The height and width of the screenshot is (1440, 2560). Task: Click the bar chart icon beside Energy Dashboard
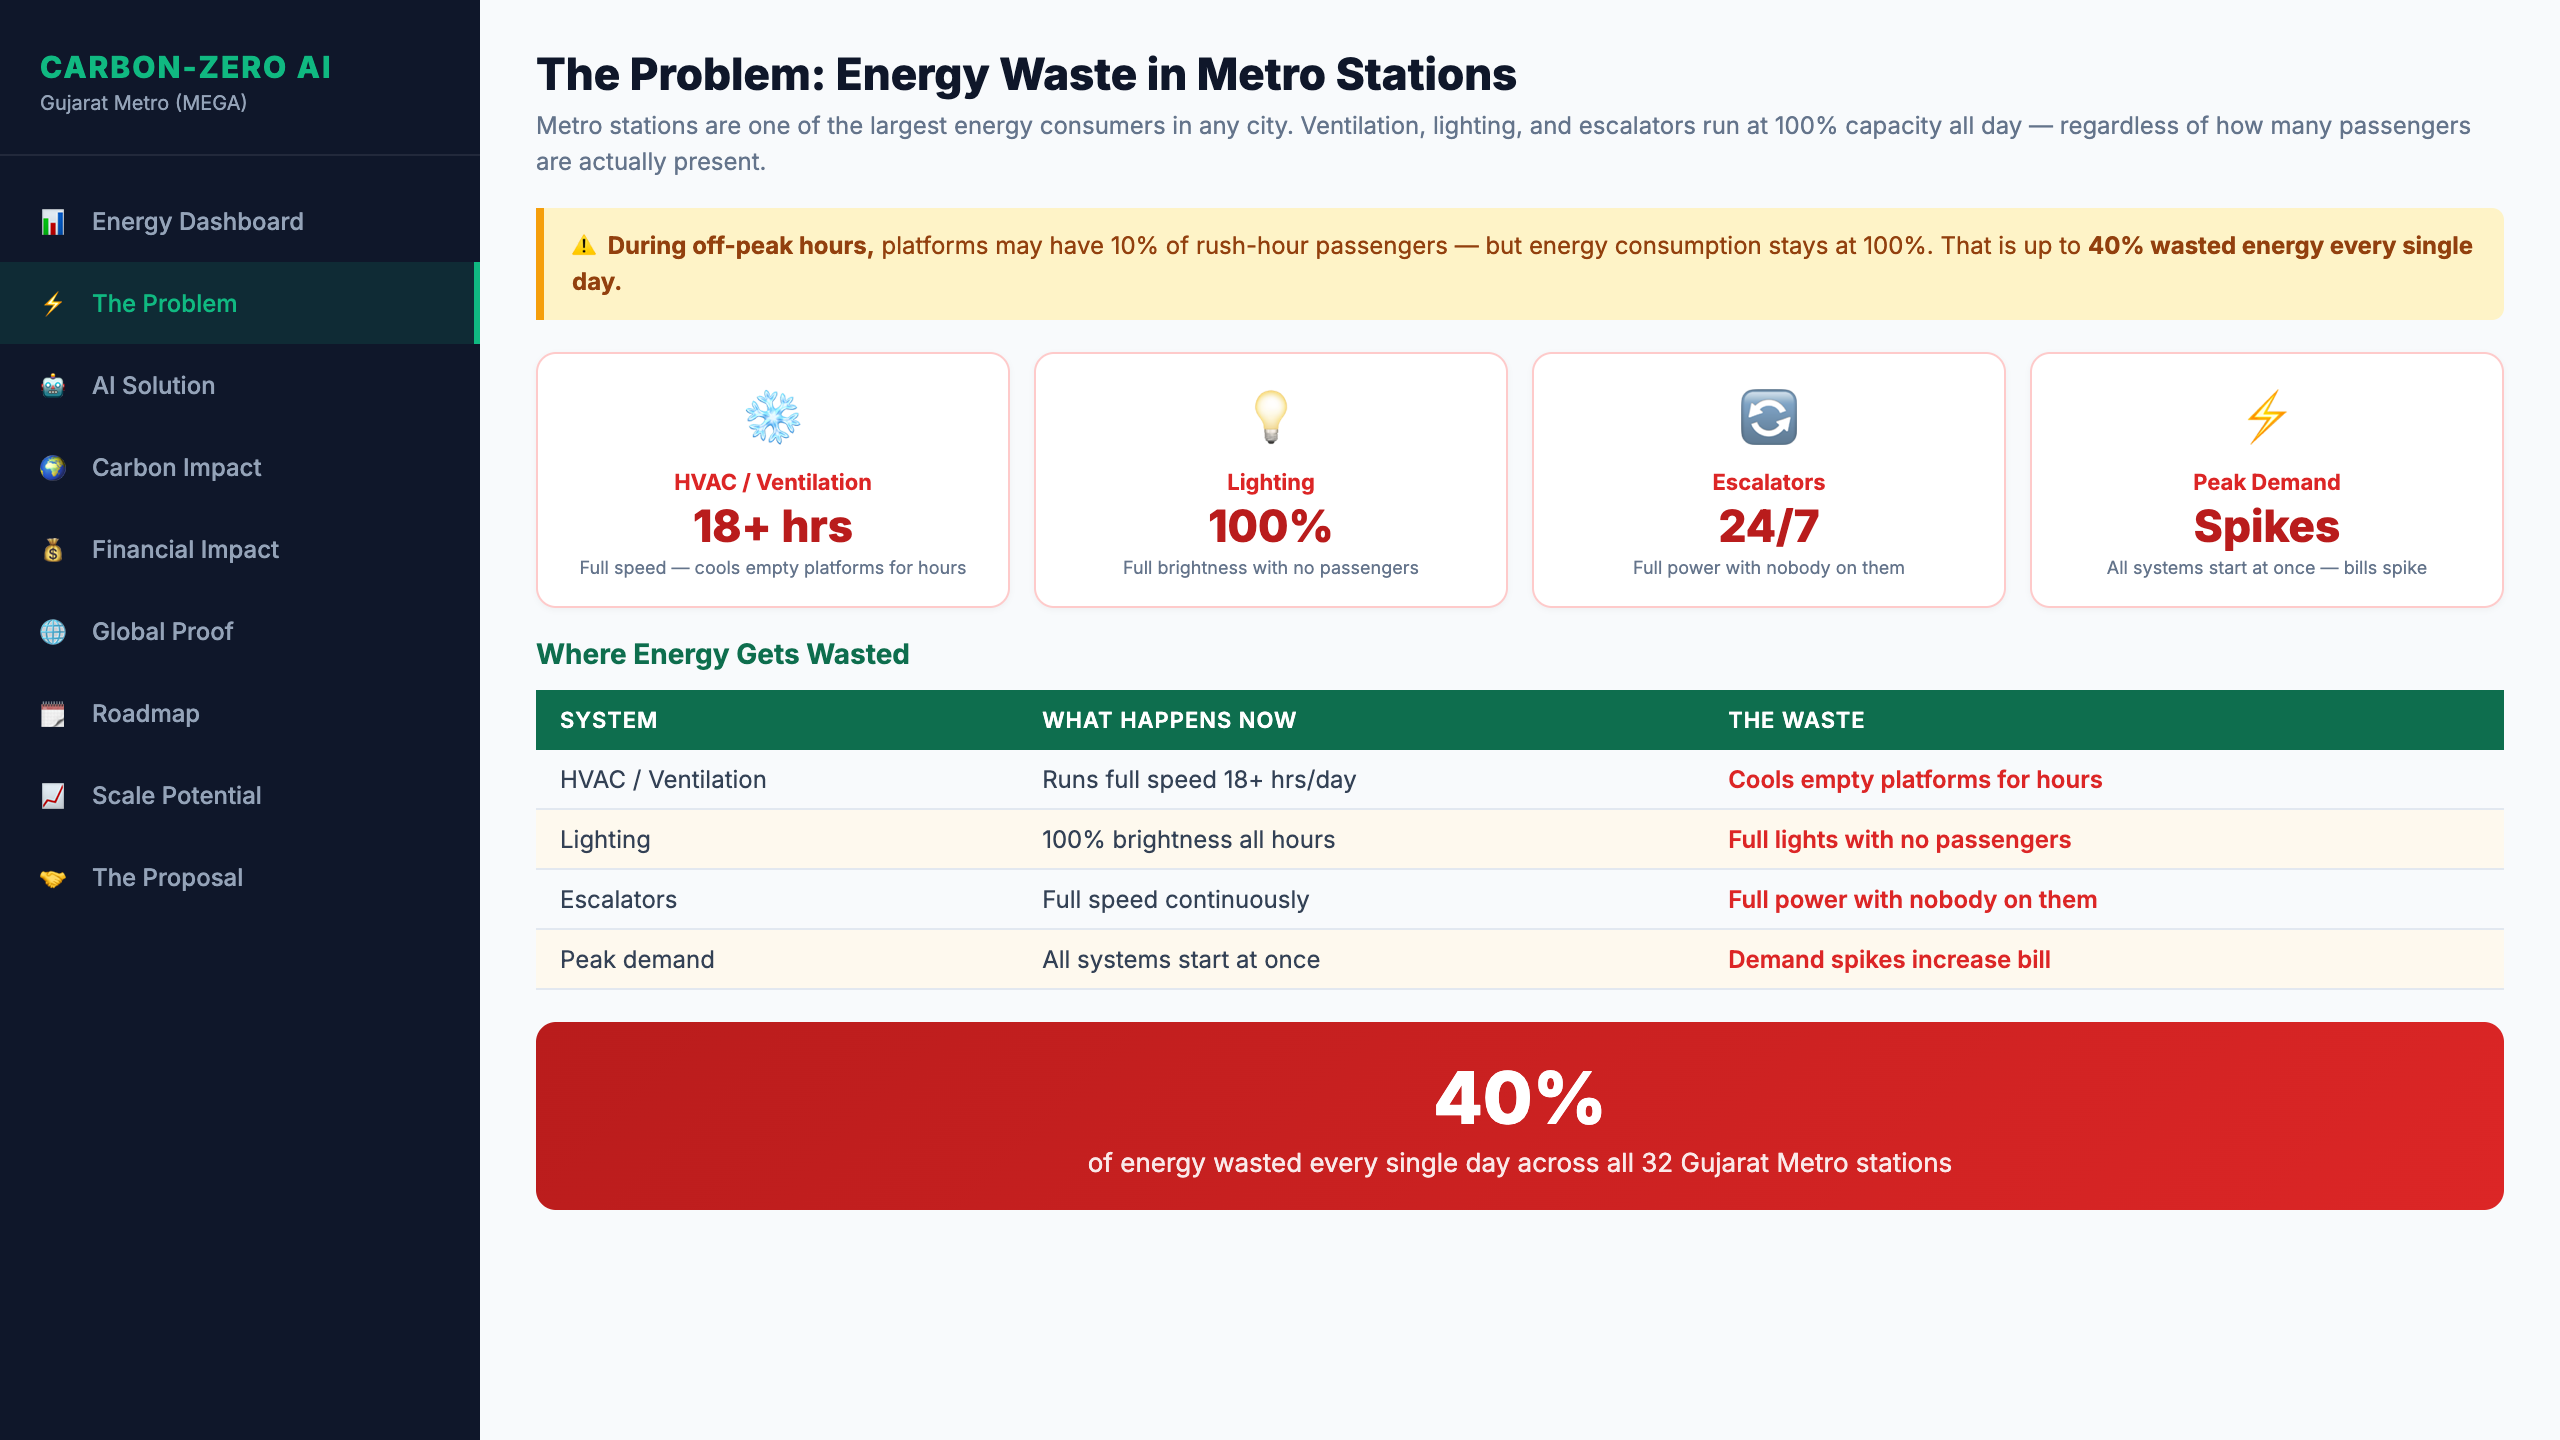click(x=53, y=222)
